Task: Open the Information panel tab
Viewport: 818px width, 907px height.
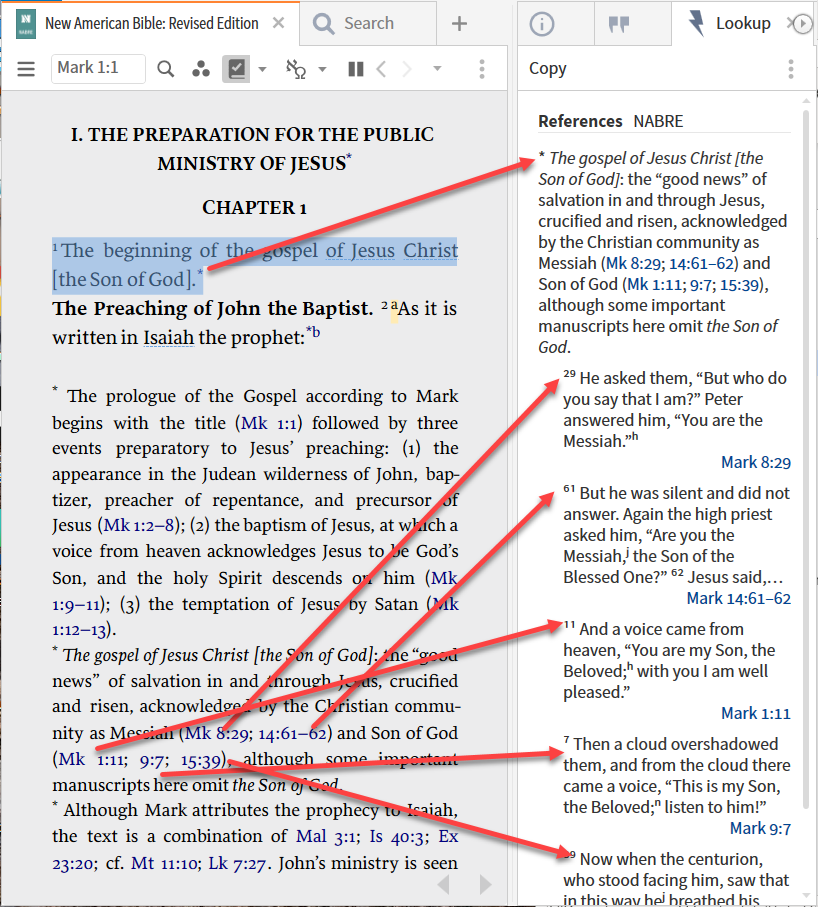Action: [542, 24]
